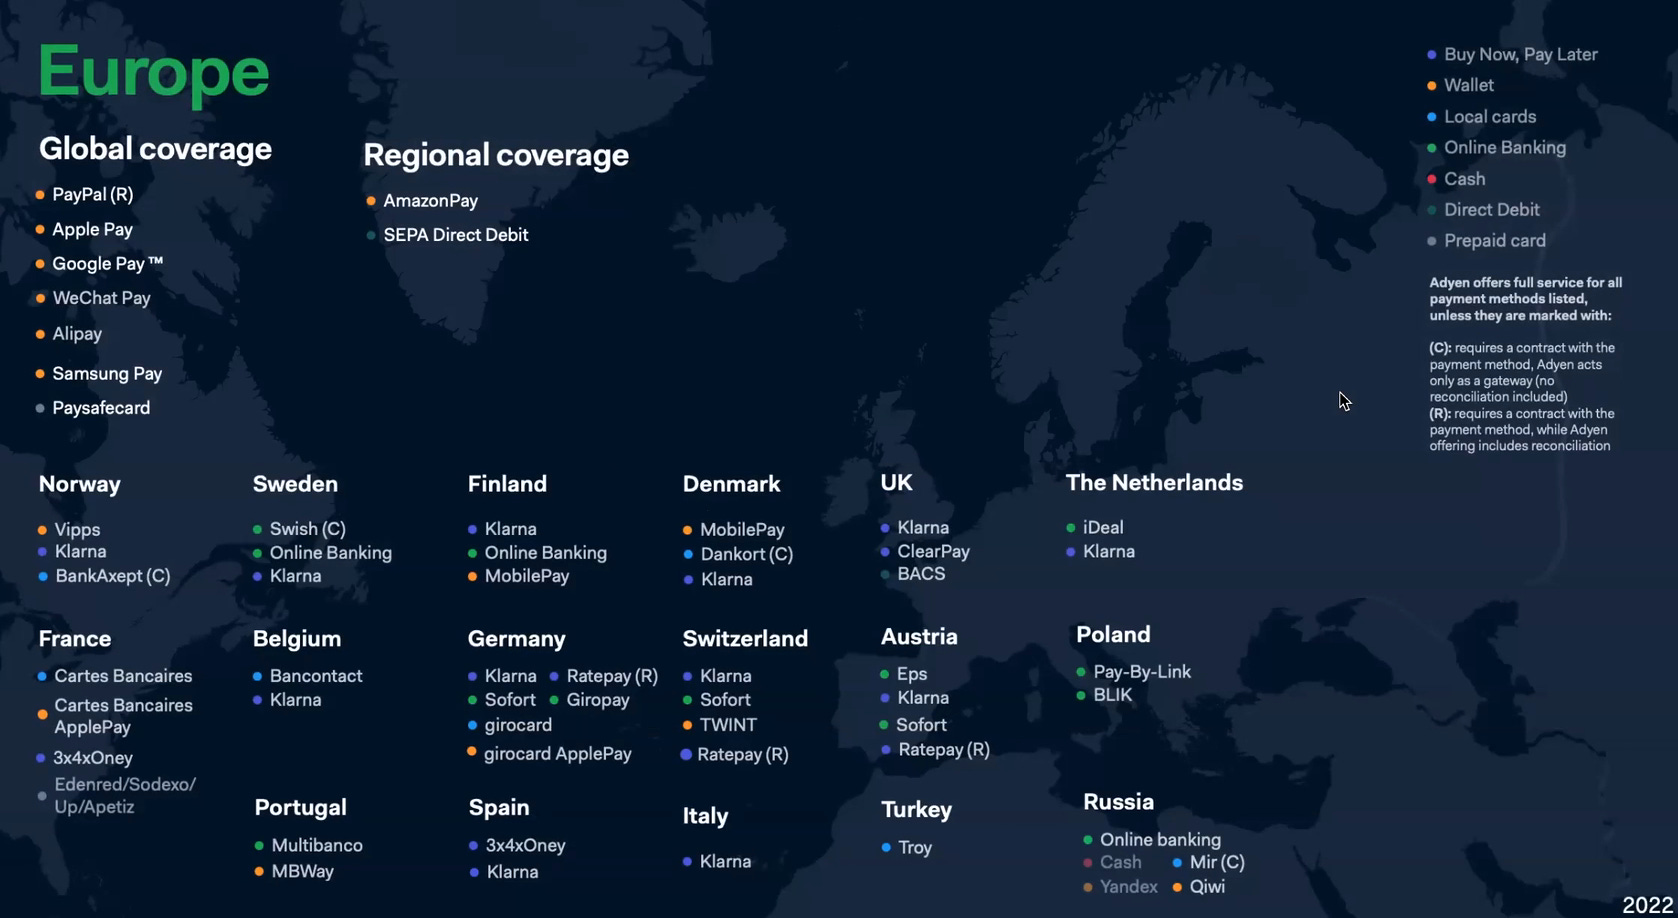
Task: Select Klarna under The Netherlands
Action: point(1109,552)
